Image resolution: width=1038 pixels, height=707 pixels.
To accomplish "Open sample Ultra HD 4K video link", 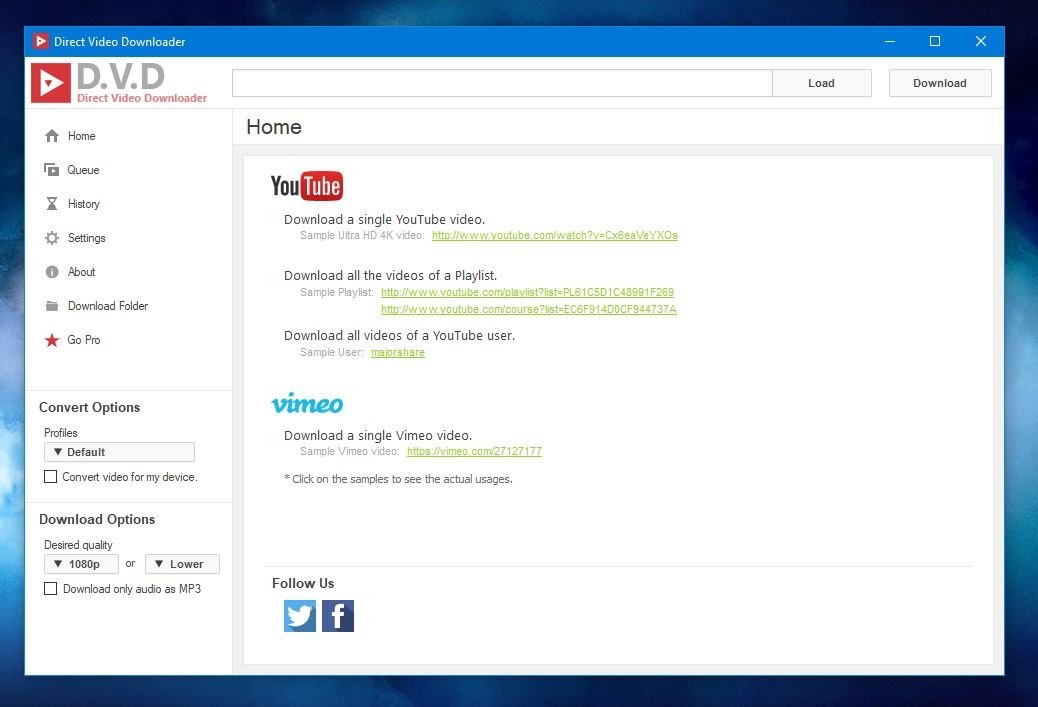I will [x=555, y=236].
